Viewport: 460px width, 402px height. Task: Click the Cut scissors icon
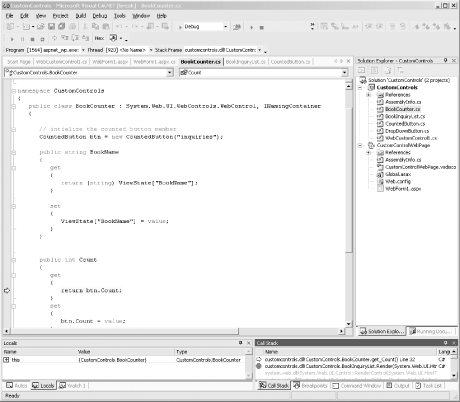85,26
